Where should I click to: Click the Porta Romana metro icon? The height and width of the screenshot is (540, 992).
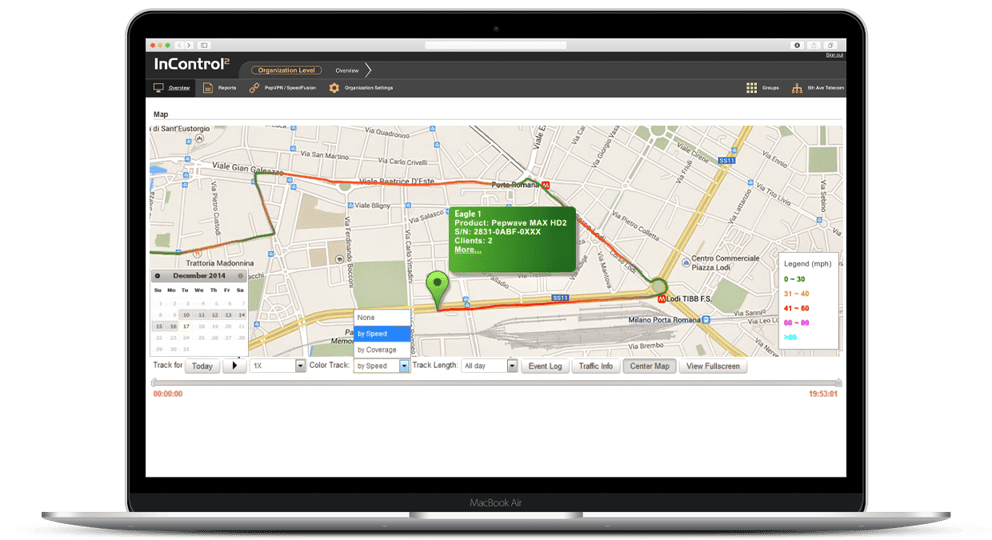pyautogui.click(x=545, y=185)
